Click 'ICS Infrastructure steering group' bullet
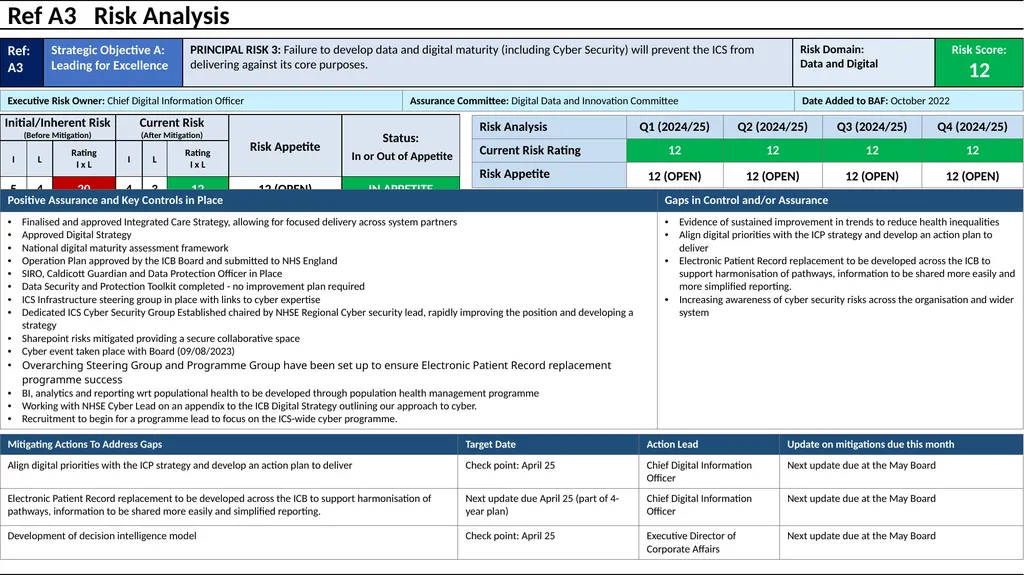1024x575 pixels. click(170, 299)
